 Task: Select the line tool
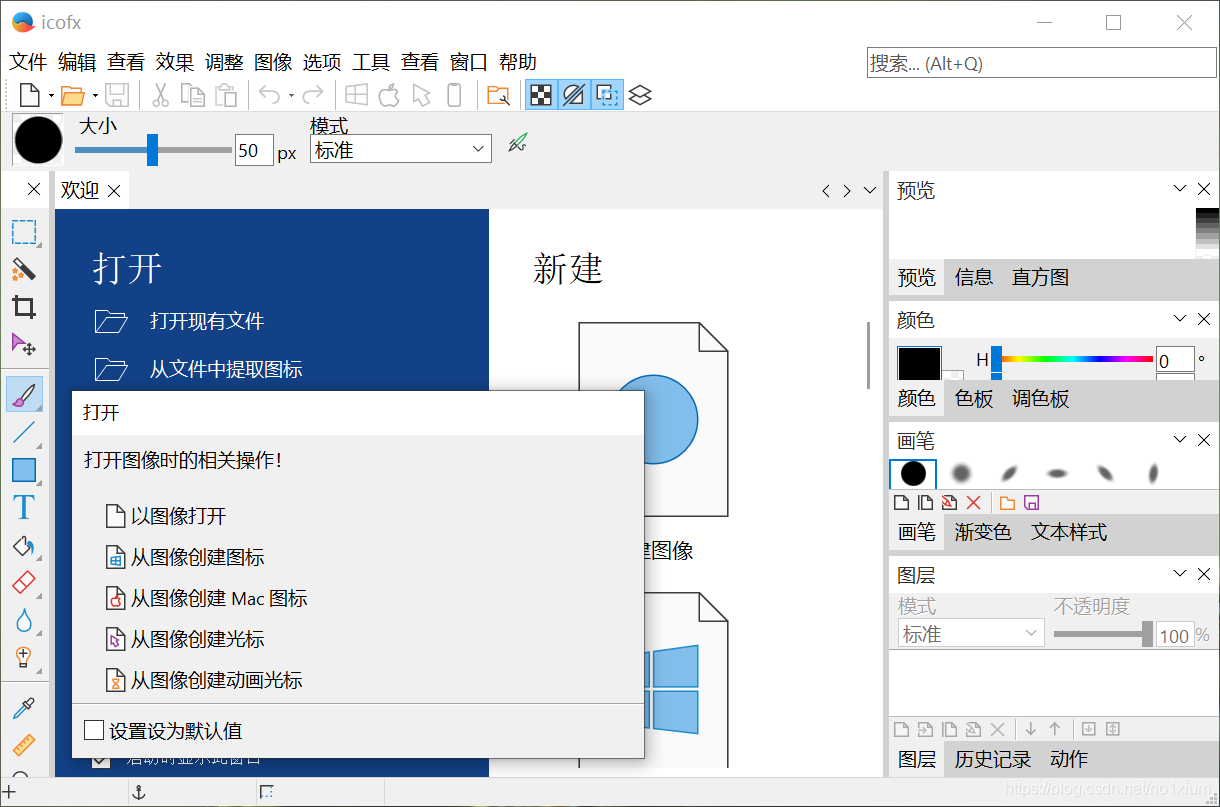click(x=24, y=432)
